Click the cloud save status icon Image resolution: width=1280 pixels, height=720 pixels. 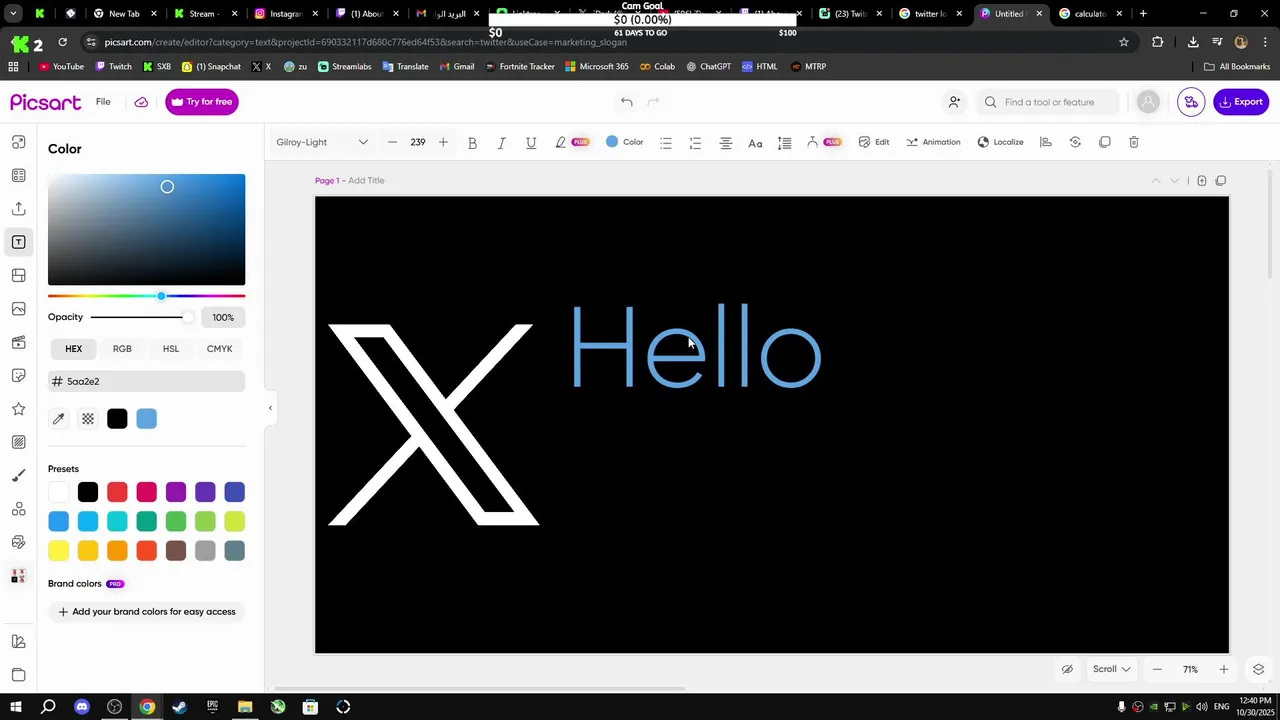(141, 102)
